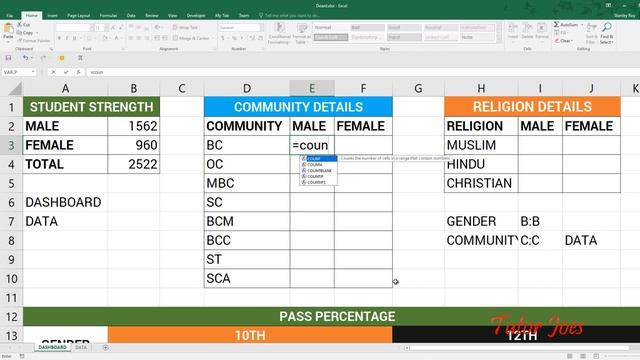Viewport: 640px width, 360px height.
Task: Switch to the Page Layout tab
Action: [78, 16]
